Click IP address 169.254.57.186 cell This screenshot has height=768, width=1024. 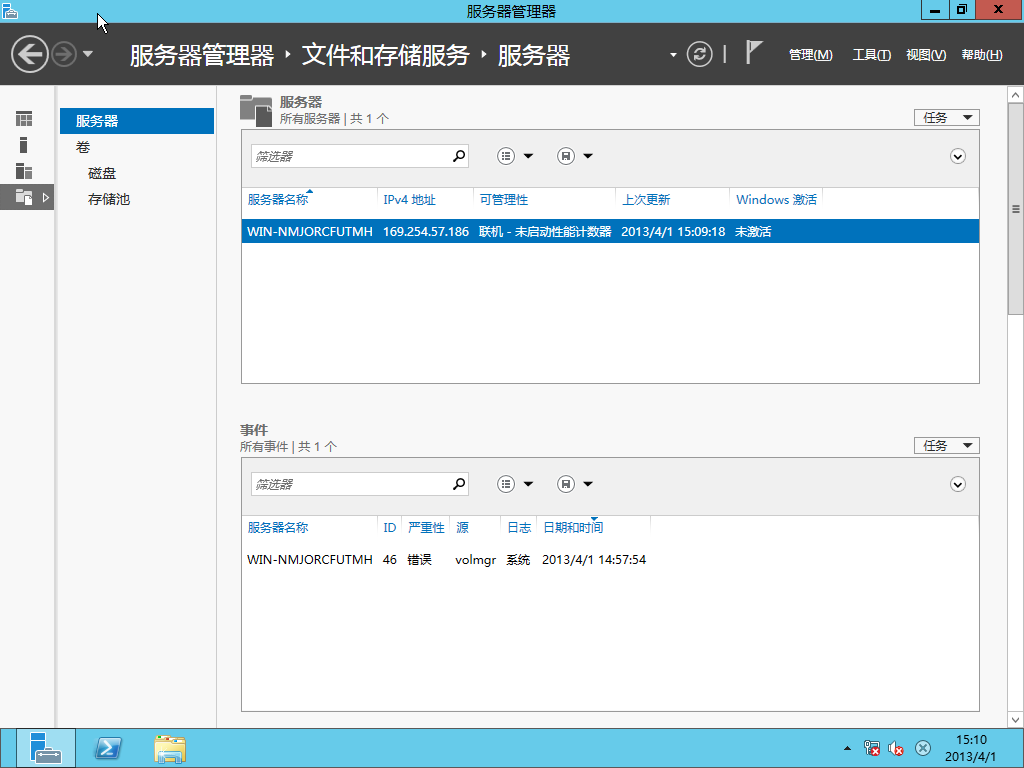[426, 232]
